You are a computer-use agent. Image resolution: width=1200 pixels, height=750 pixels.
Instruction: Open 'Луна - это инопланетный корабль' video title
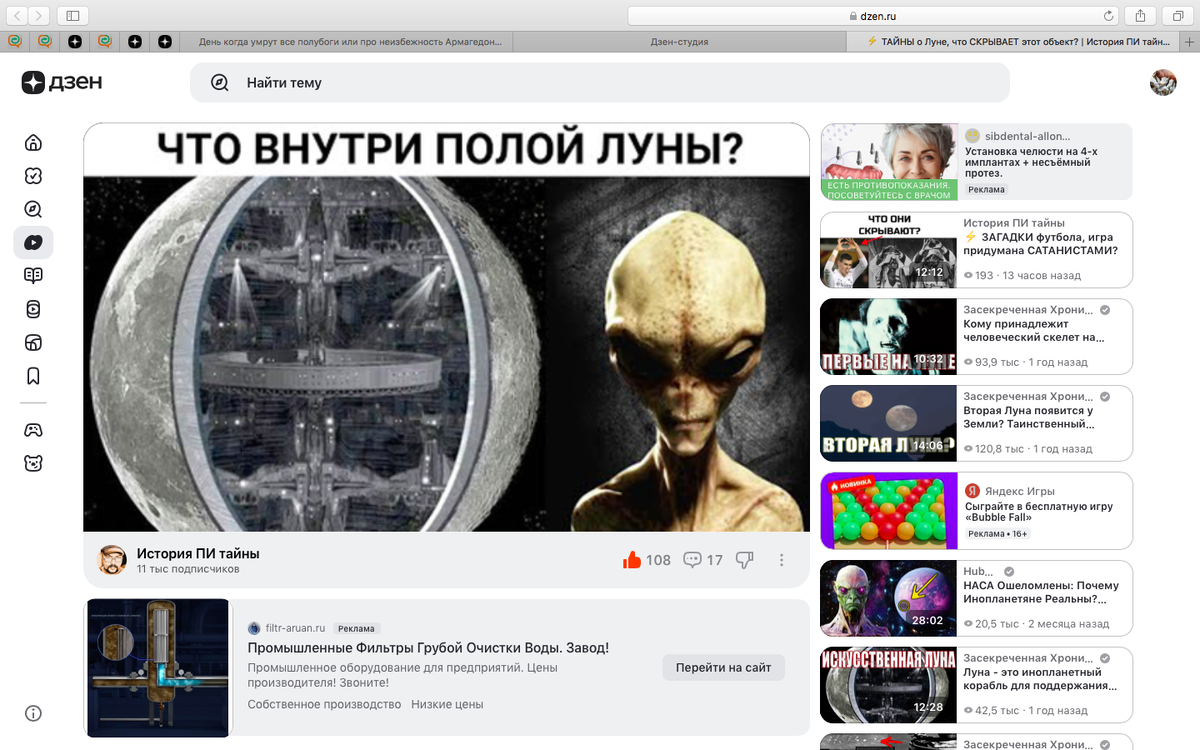click(1040, 679)
